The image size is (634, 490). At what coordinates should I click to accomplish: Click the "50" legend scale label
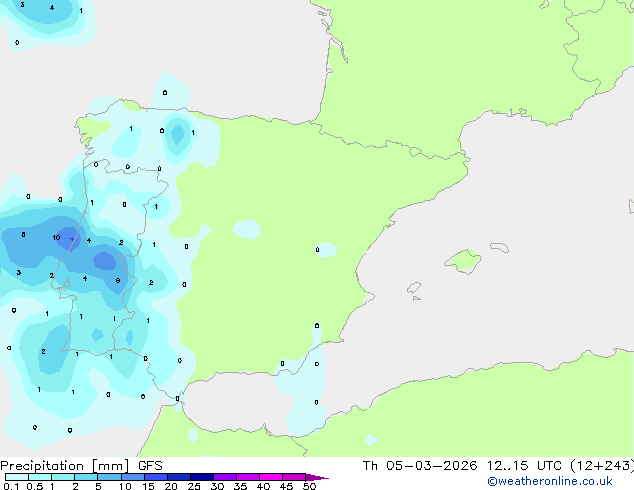(x=309, y=486)
